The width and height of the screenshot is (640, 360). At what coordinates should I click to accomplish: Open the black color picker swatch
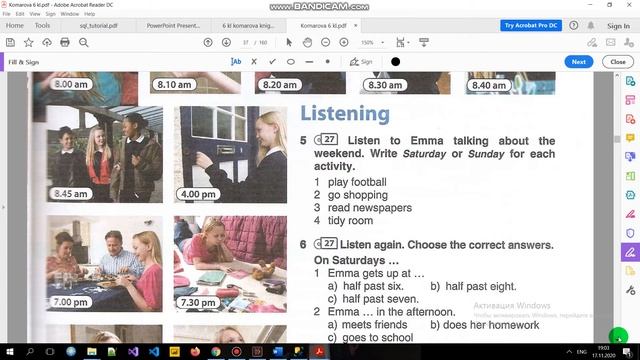tap(395, 62)
